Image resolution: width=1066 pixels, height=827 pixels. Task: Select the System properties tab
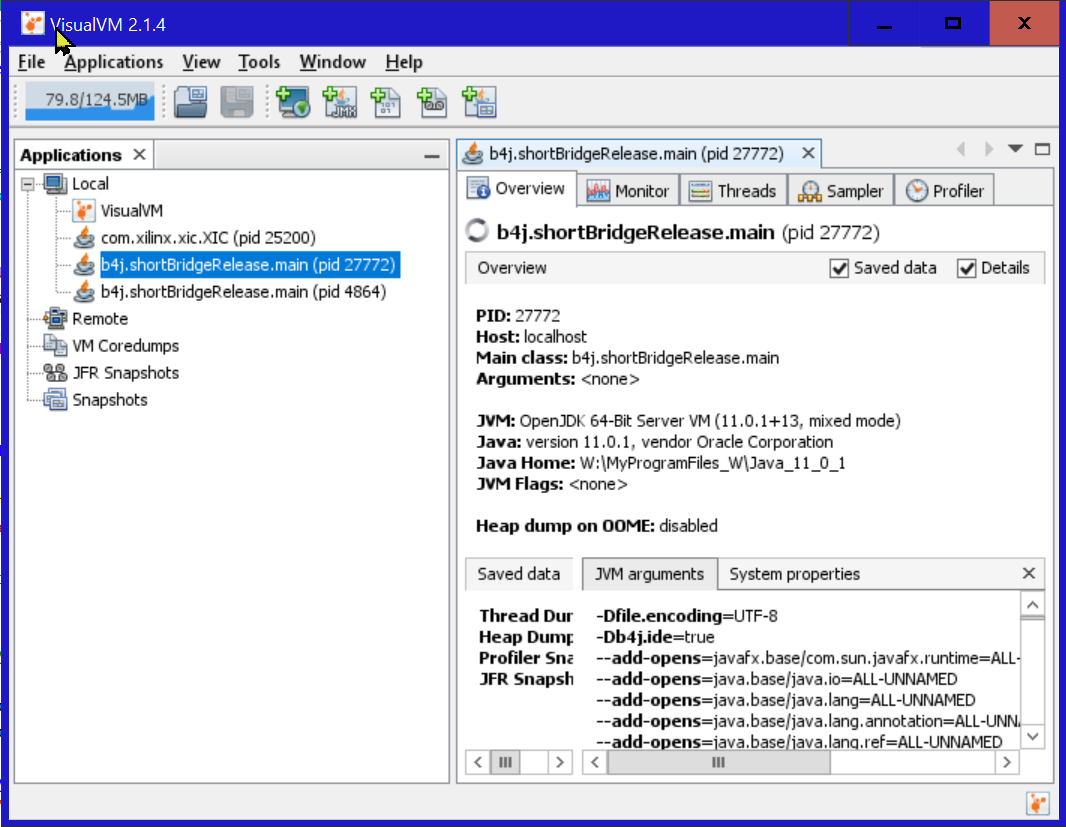tap(794, 574)
